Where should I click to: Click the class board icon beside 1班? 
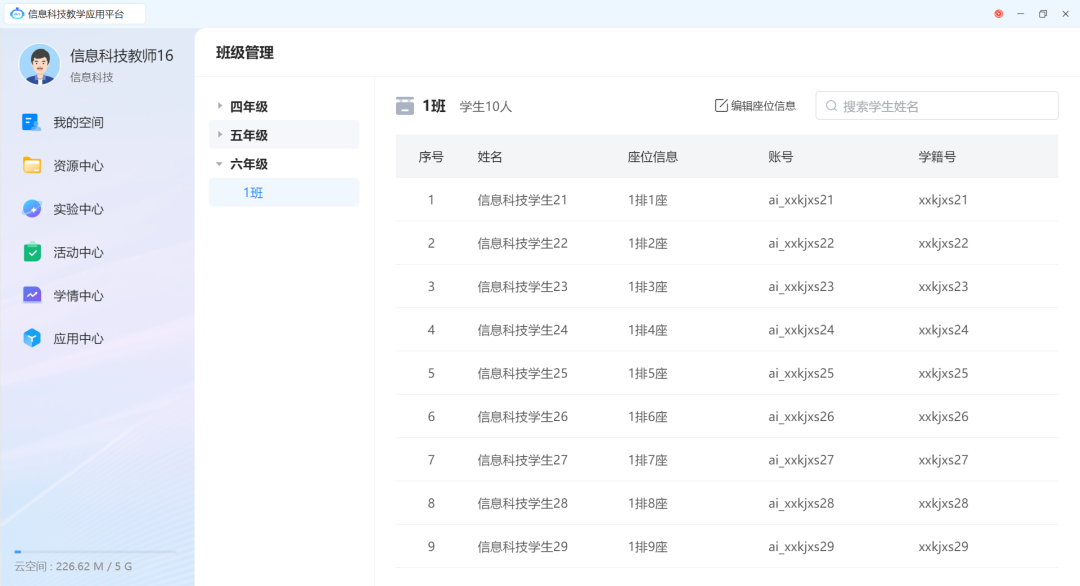point(404,104)
